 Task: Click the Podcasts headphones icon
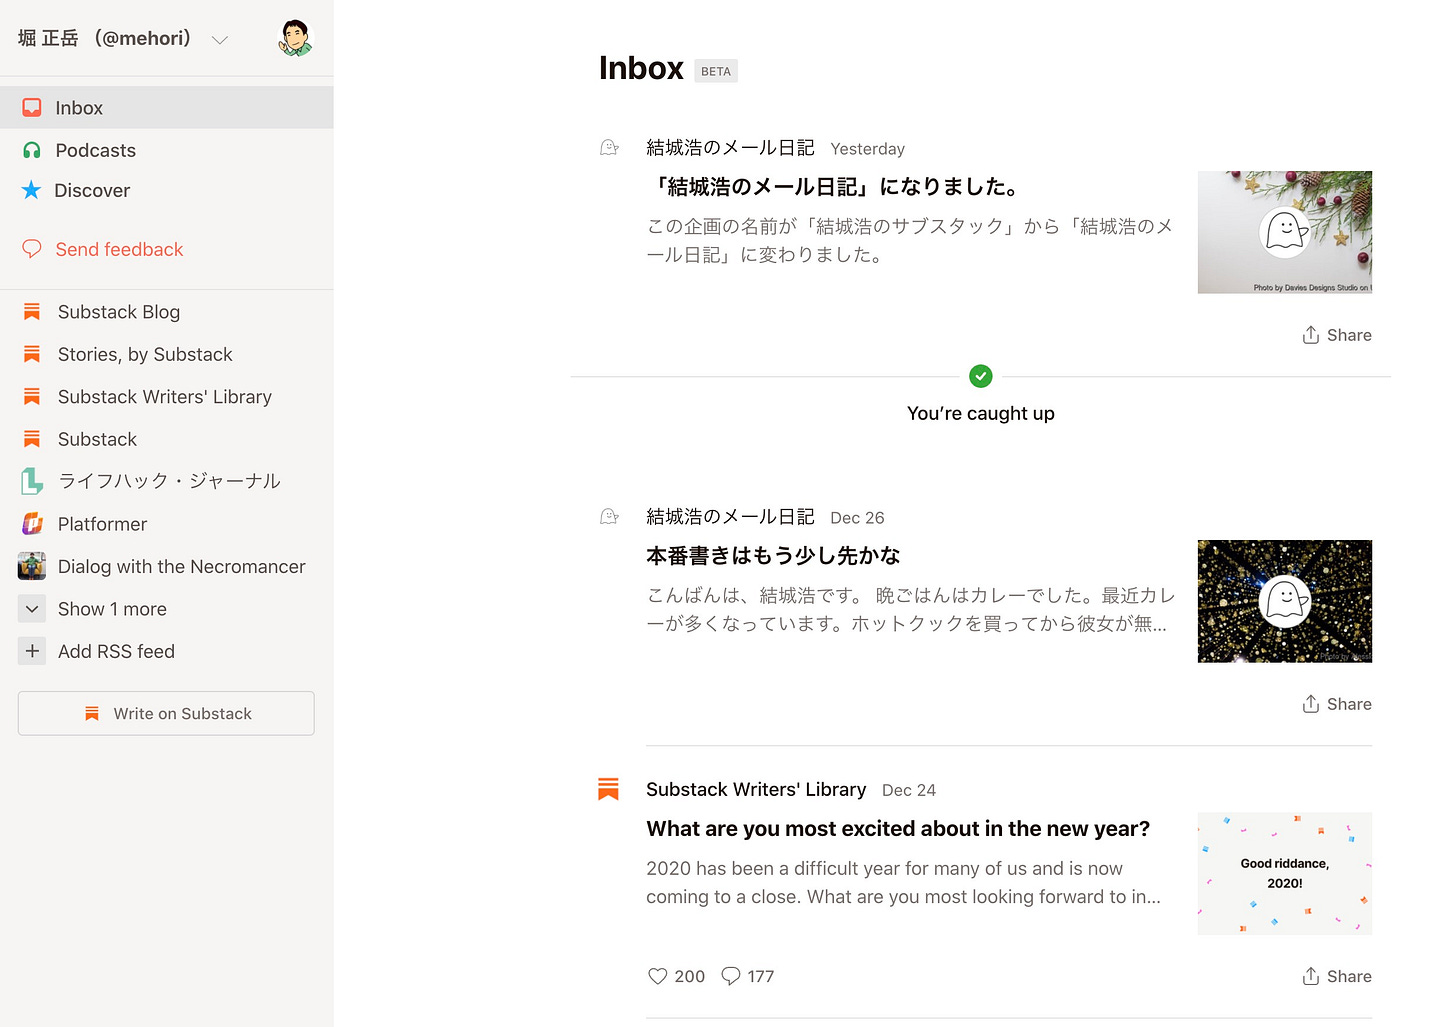pos(32,150)
